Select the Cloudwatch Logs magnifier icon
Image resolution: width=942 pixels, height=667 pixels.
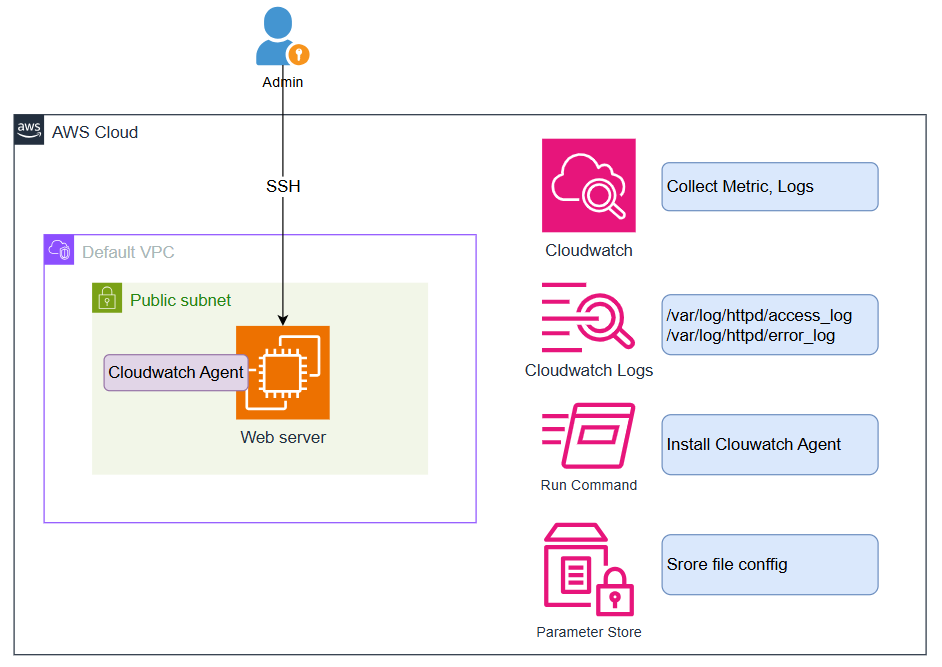pos(588,317)
